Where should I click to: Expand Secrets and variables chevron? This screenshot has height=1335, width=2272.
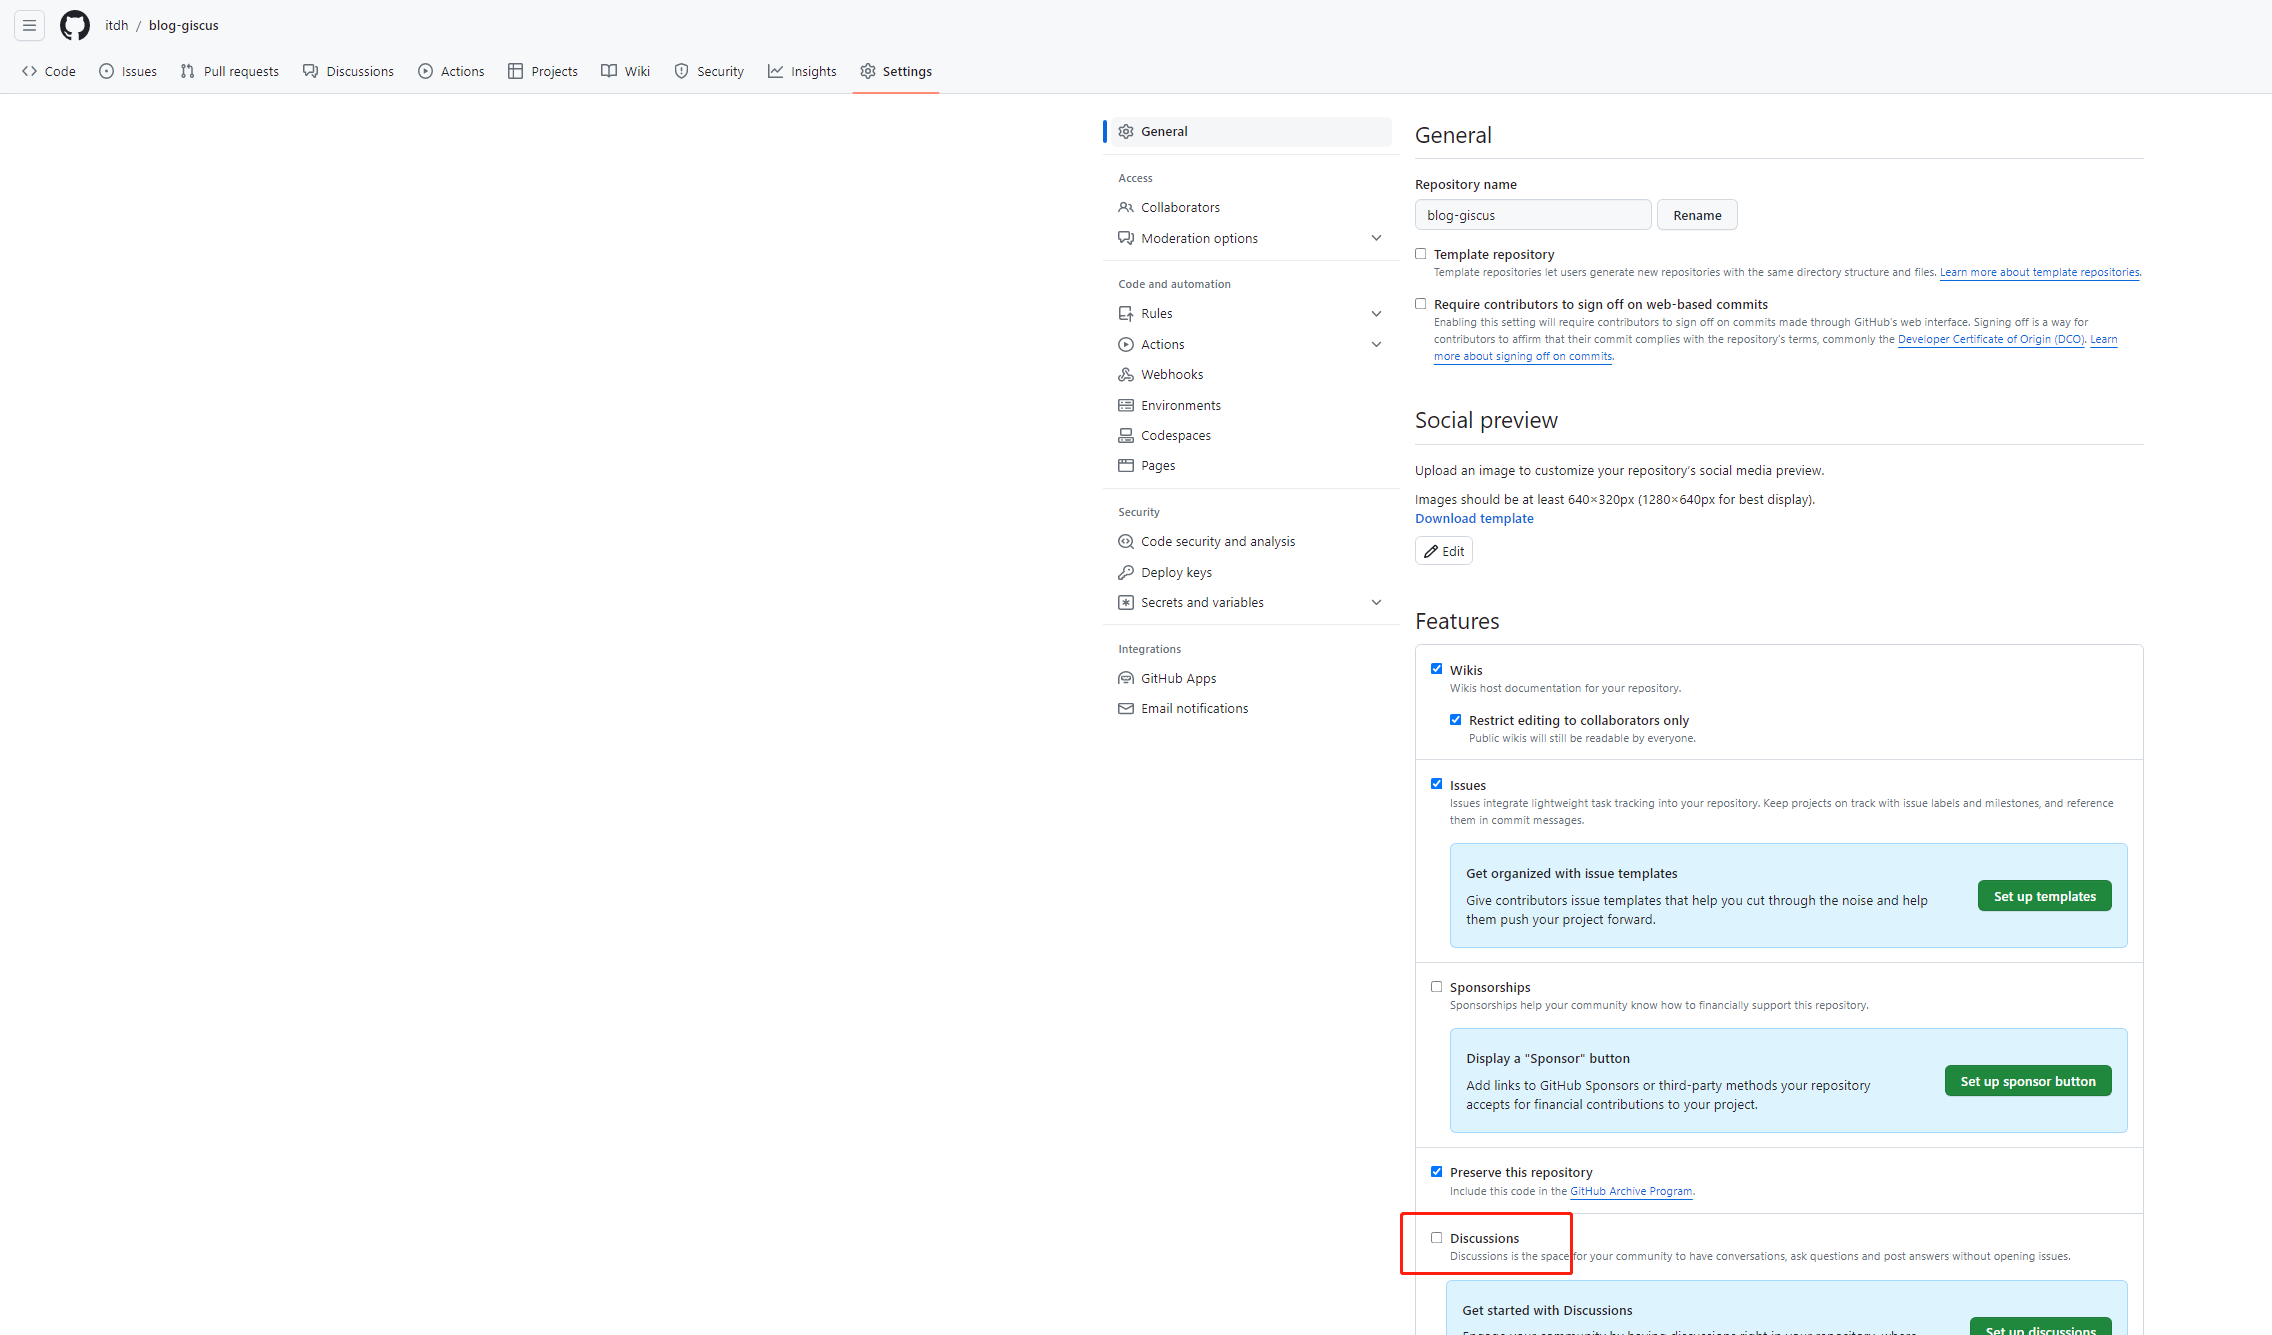click(x=1377, y=602)
